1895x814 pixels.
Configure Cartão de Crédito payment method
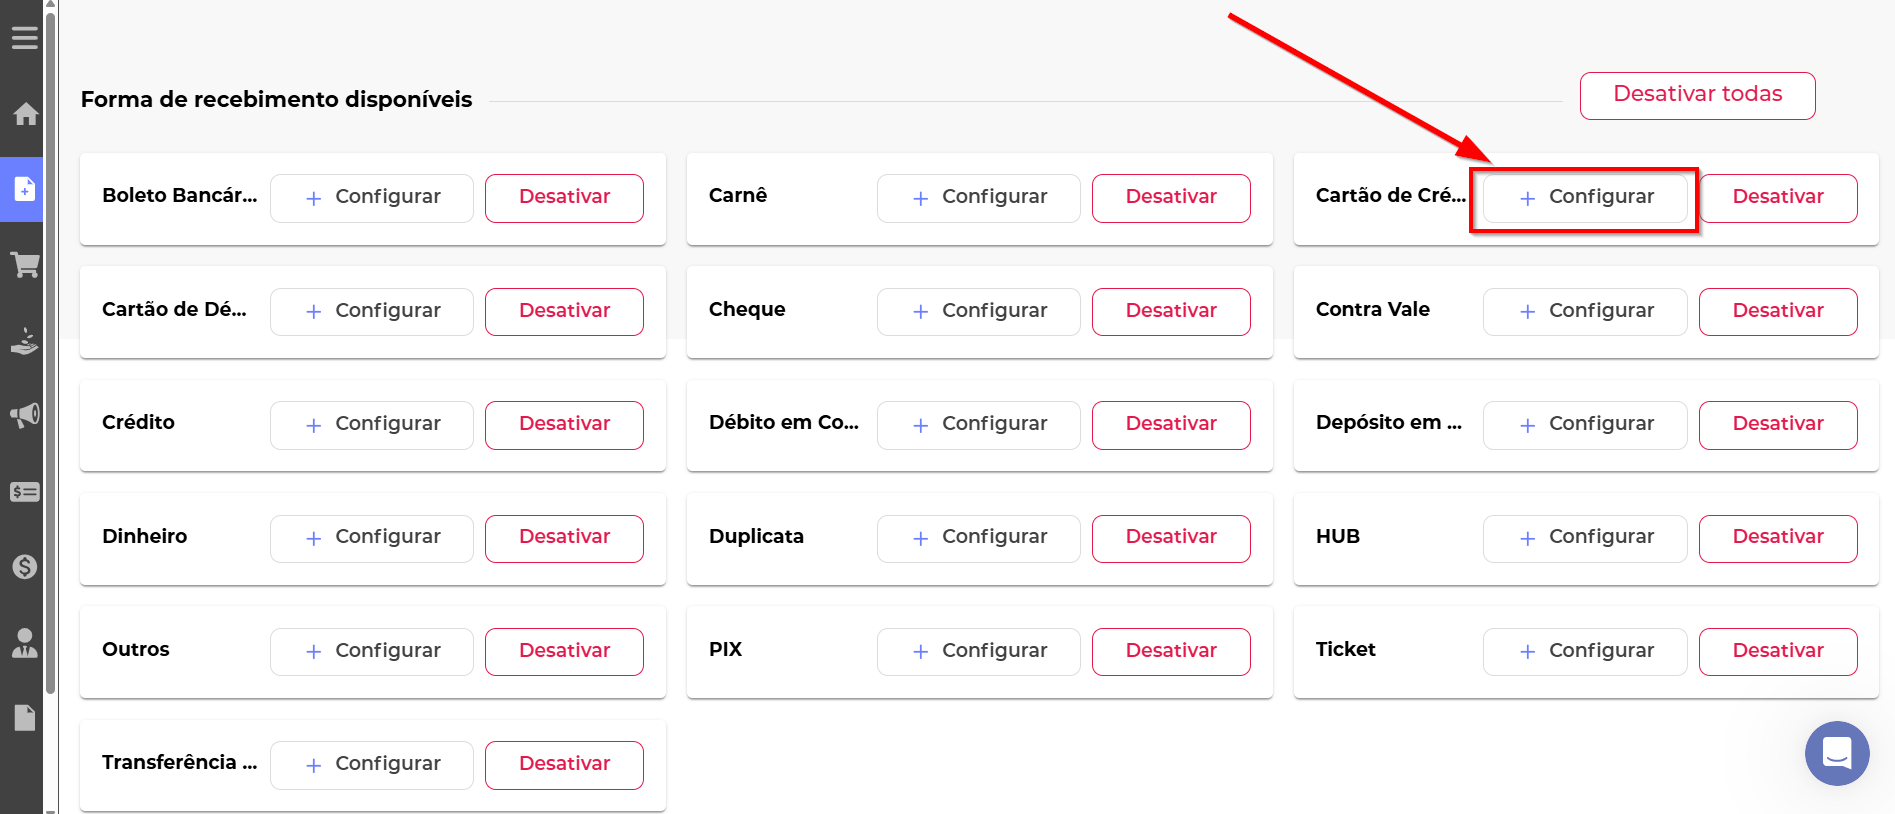(1584, 197)
